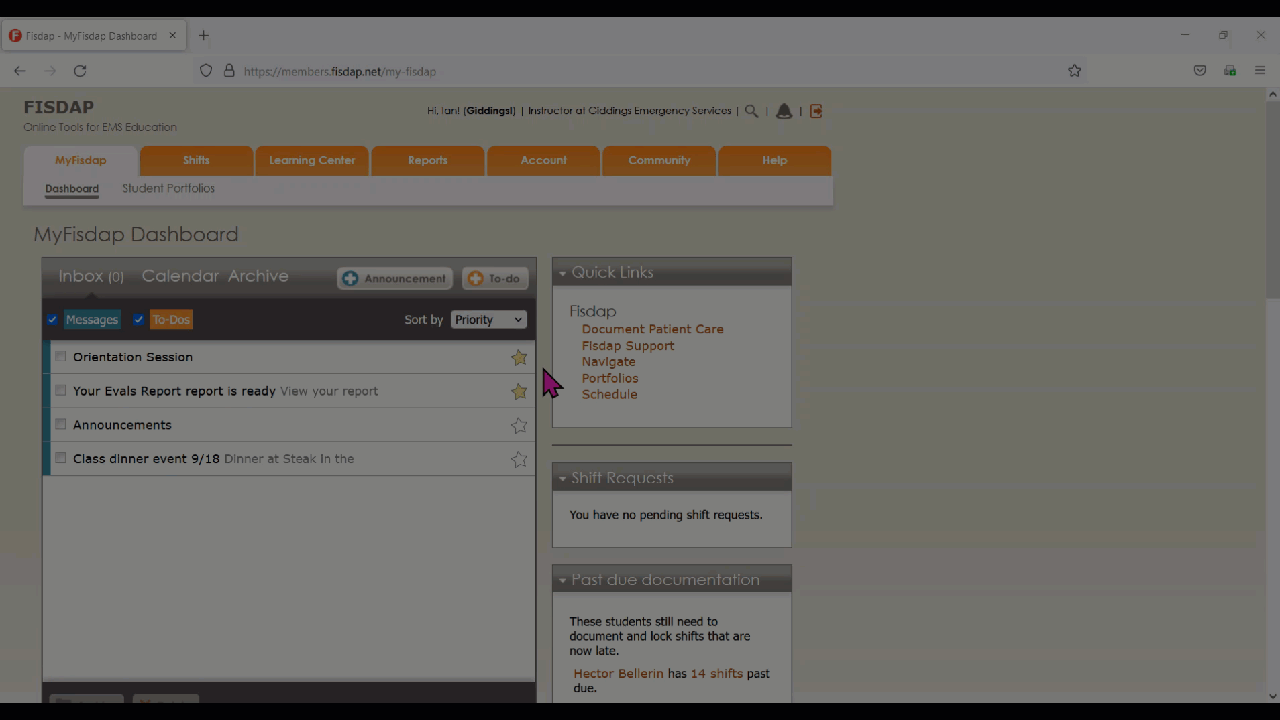1280x720 pixels.
Task: Click the logout icon in header
Action: tap(816, 111)
